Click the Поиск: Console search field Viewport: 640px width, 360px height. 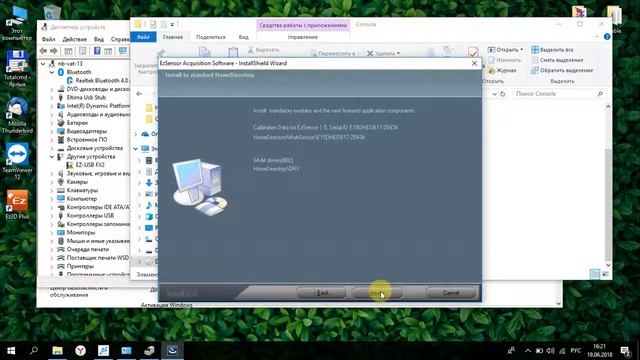click(x=558, y=94)
